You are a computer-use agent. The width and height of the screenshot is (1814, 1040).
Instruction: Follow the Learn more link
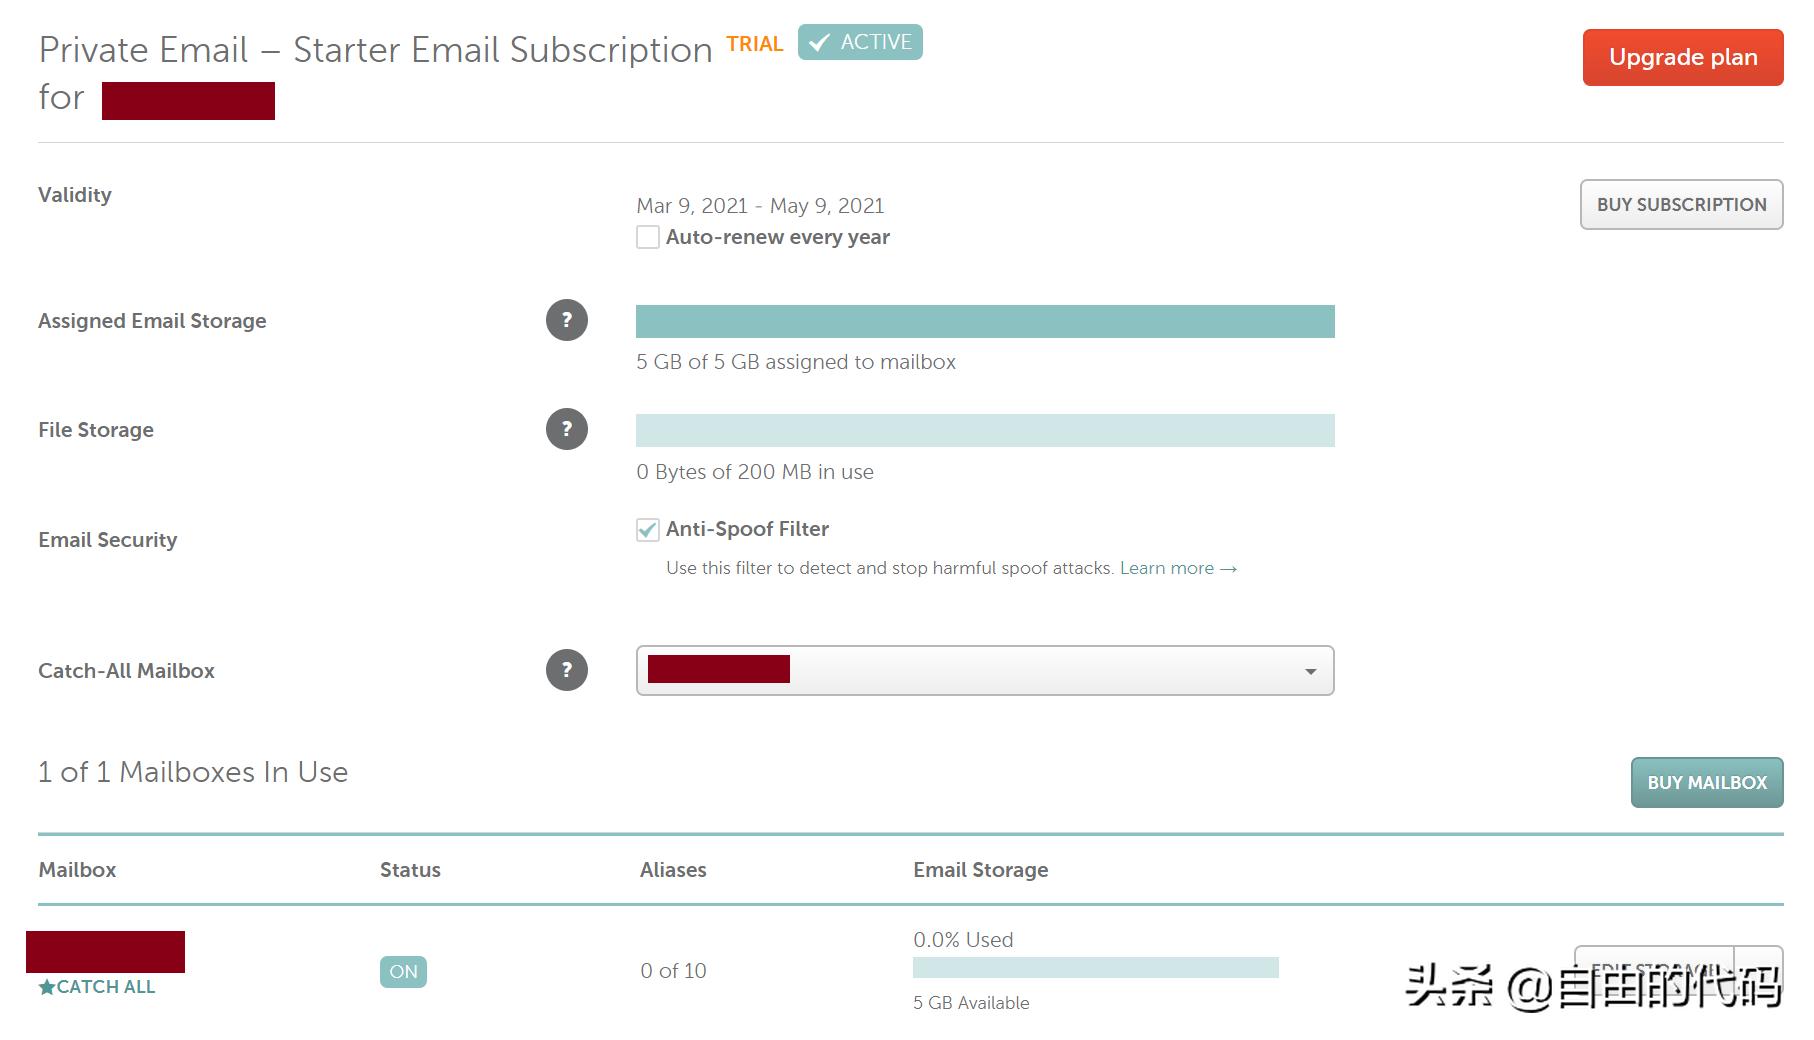click(x=1166, y=568)
